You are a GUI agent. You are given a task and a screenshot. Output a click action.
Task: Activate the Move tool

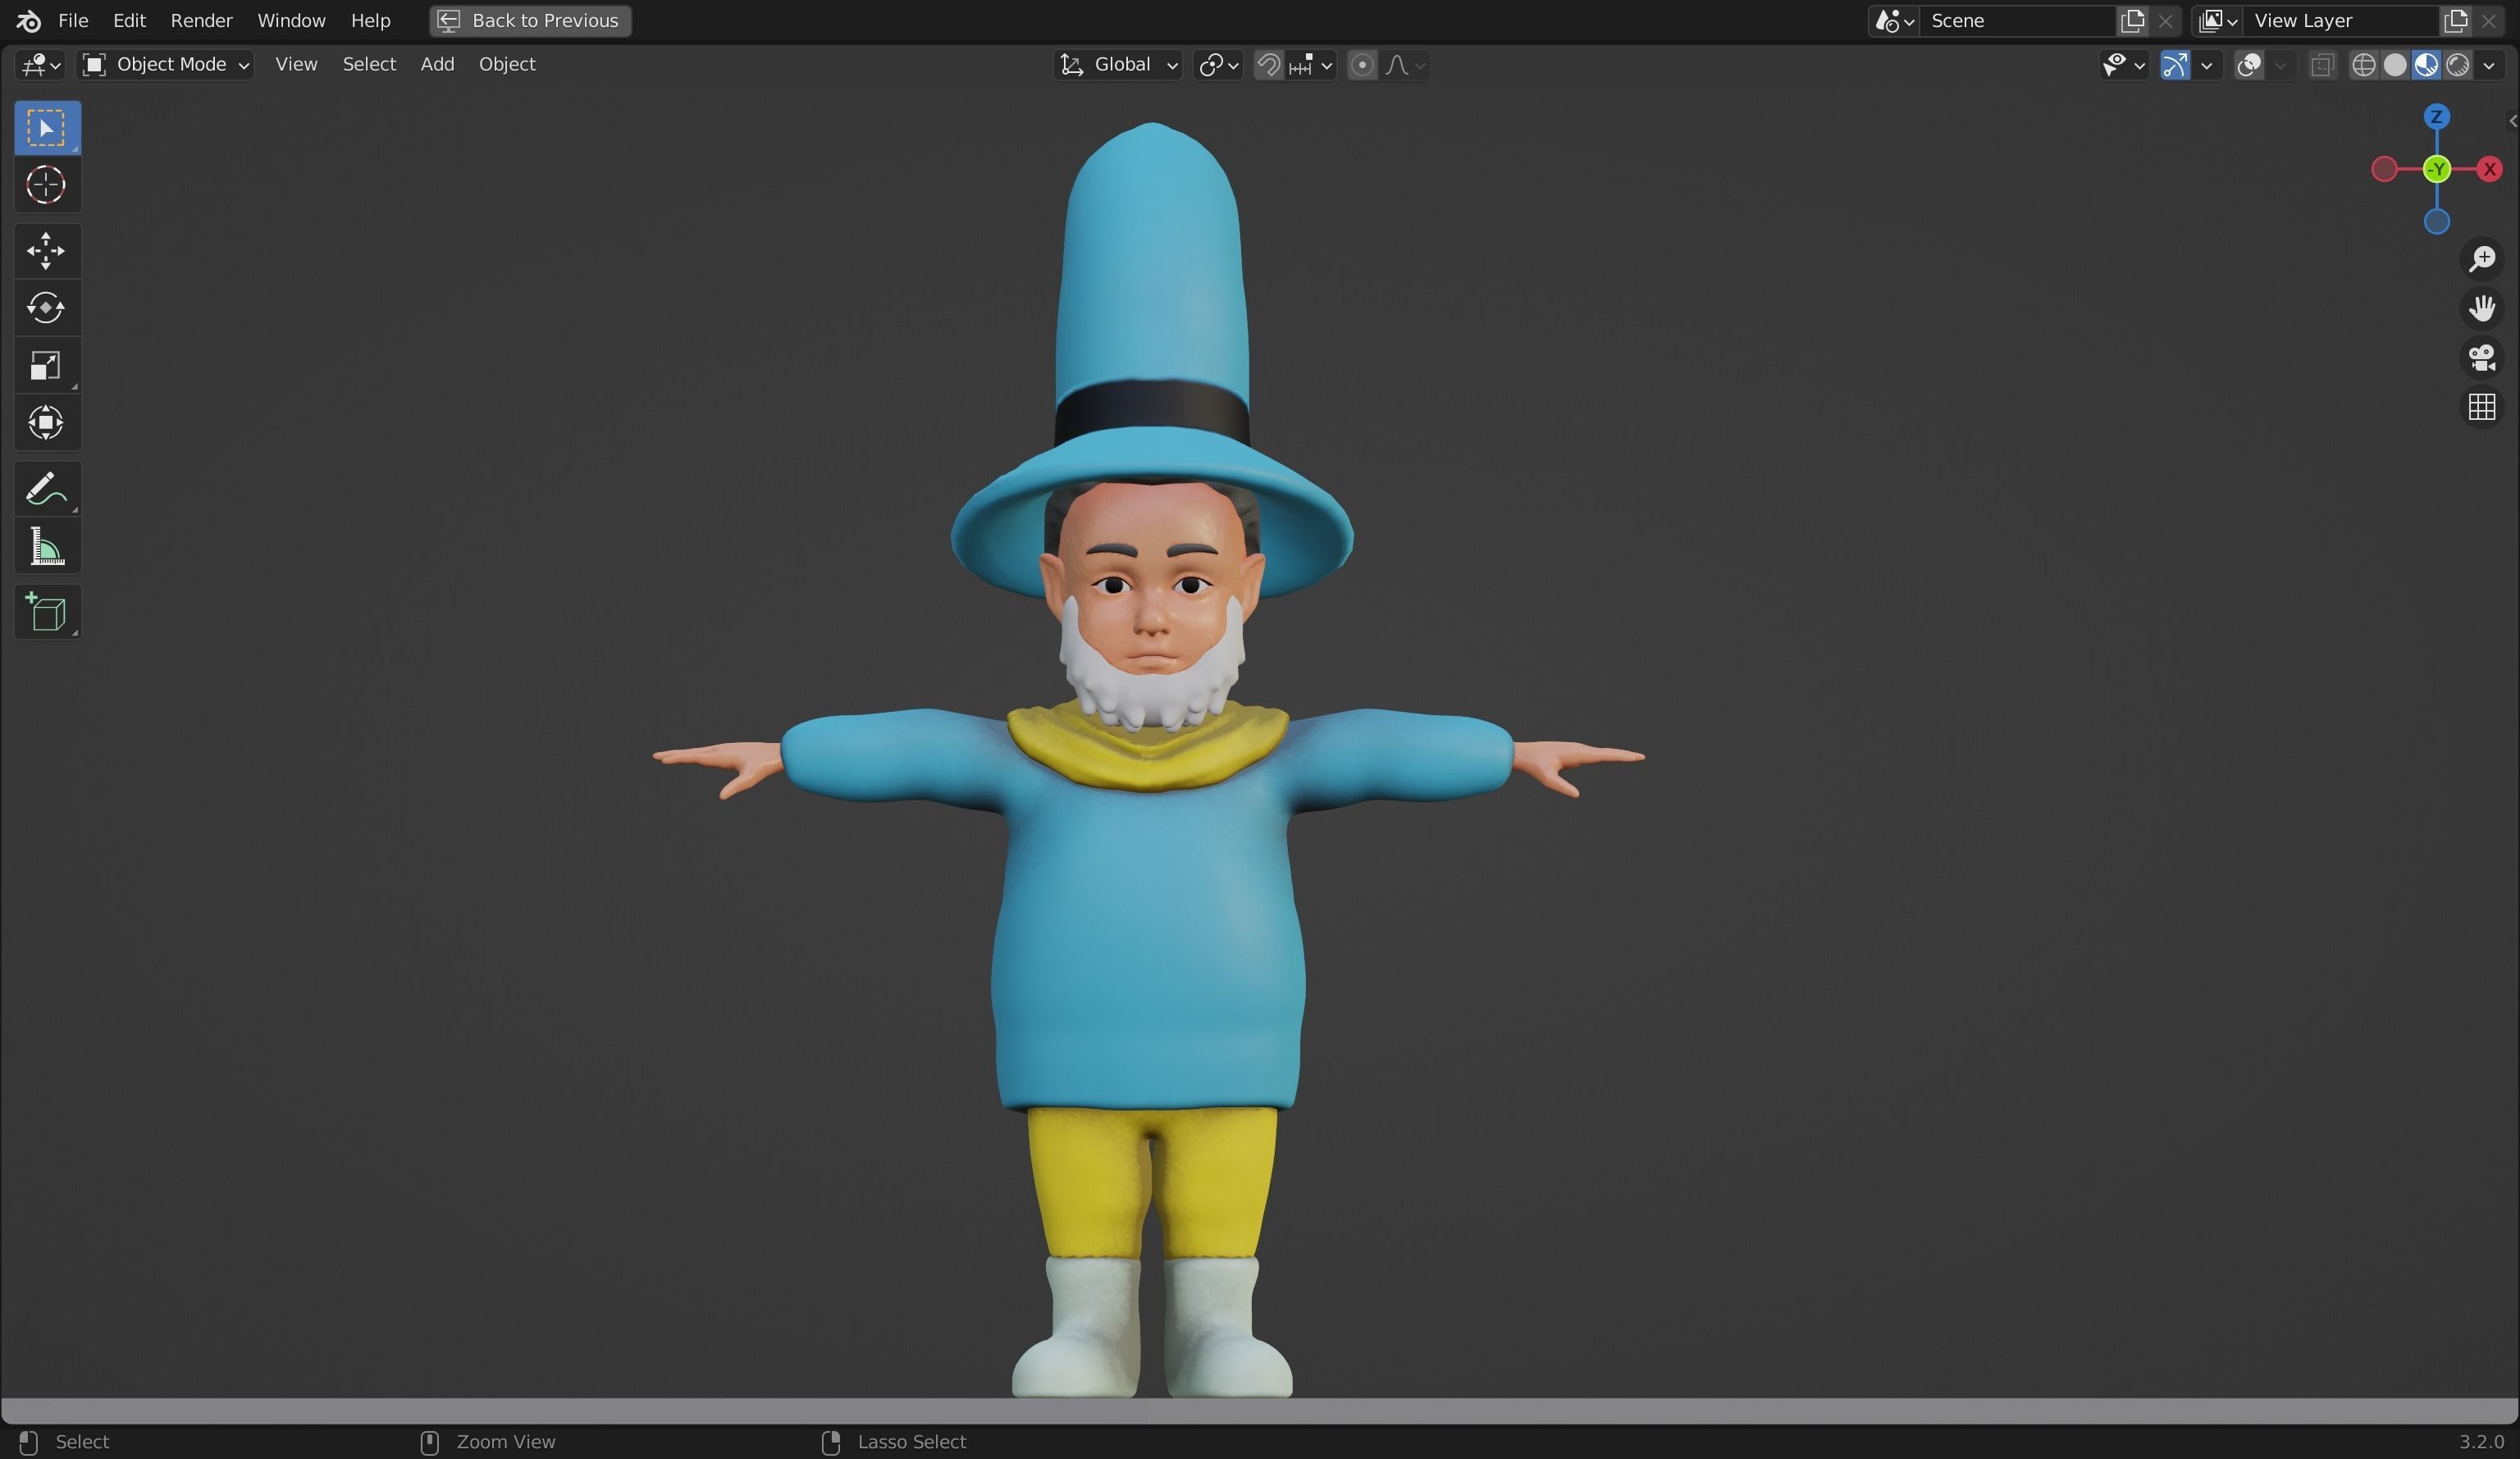tap(46, 251)
